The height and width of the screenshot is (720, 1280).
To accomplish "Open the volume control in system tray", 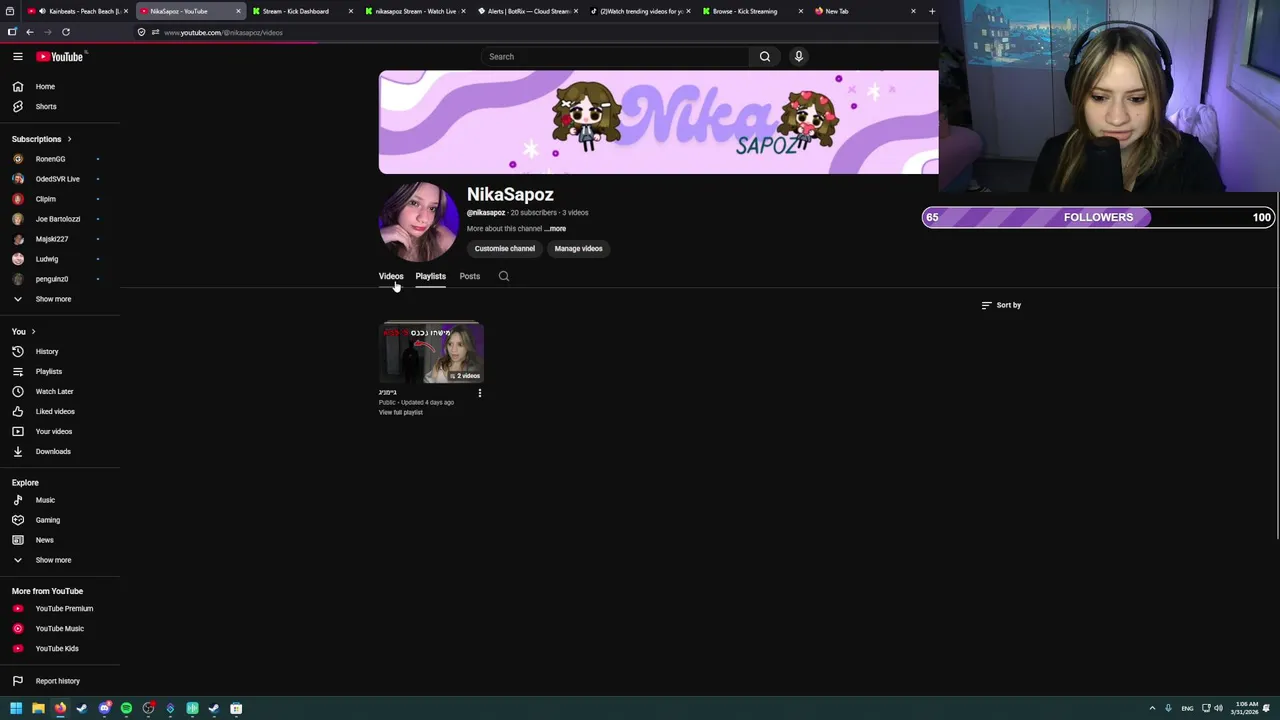I will tap(1218, 708).
